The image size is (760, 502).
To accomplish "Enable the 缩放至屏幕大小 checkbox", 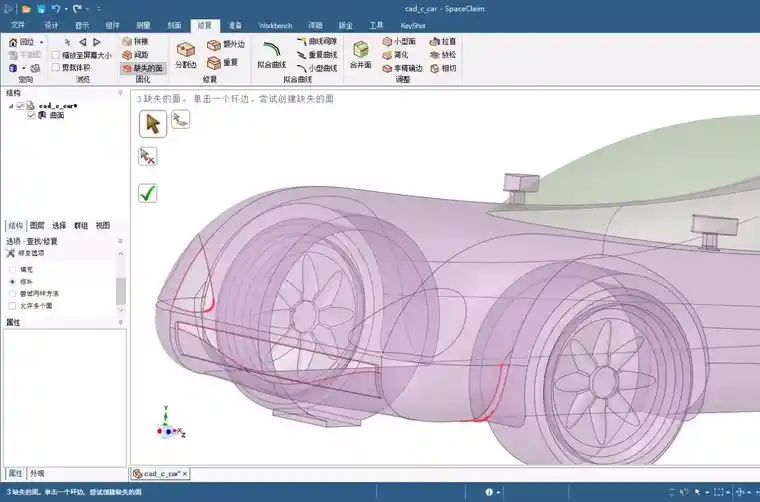I will (x=56, y=55).
